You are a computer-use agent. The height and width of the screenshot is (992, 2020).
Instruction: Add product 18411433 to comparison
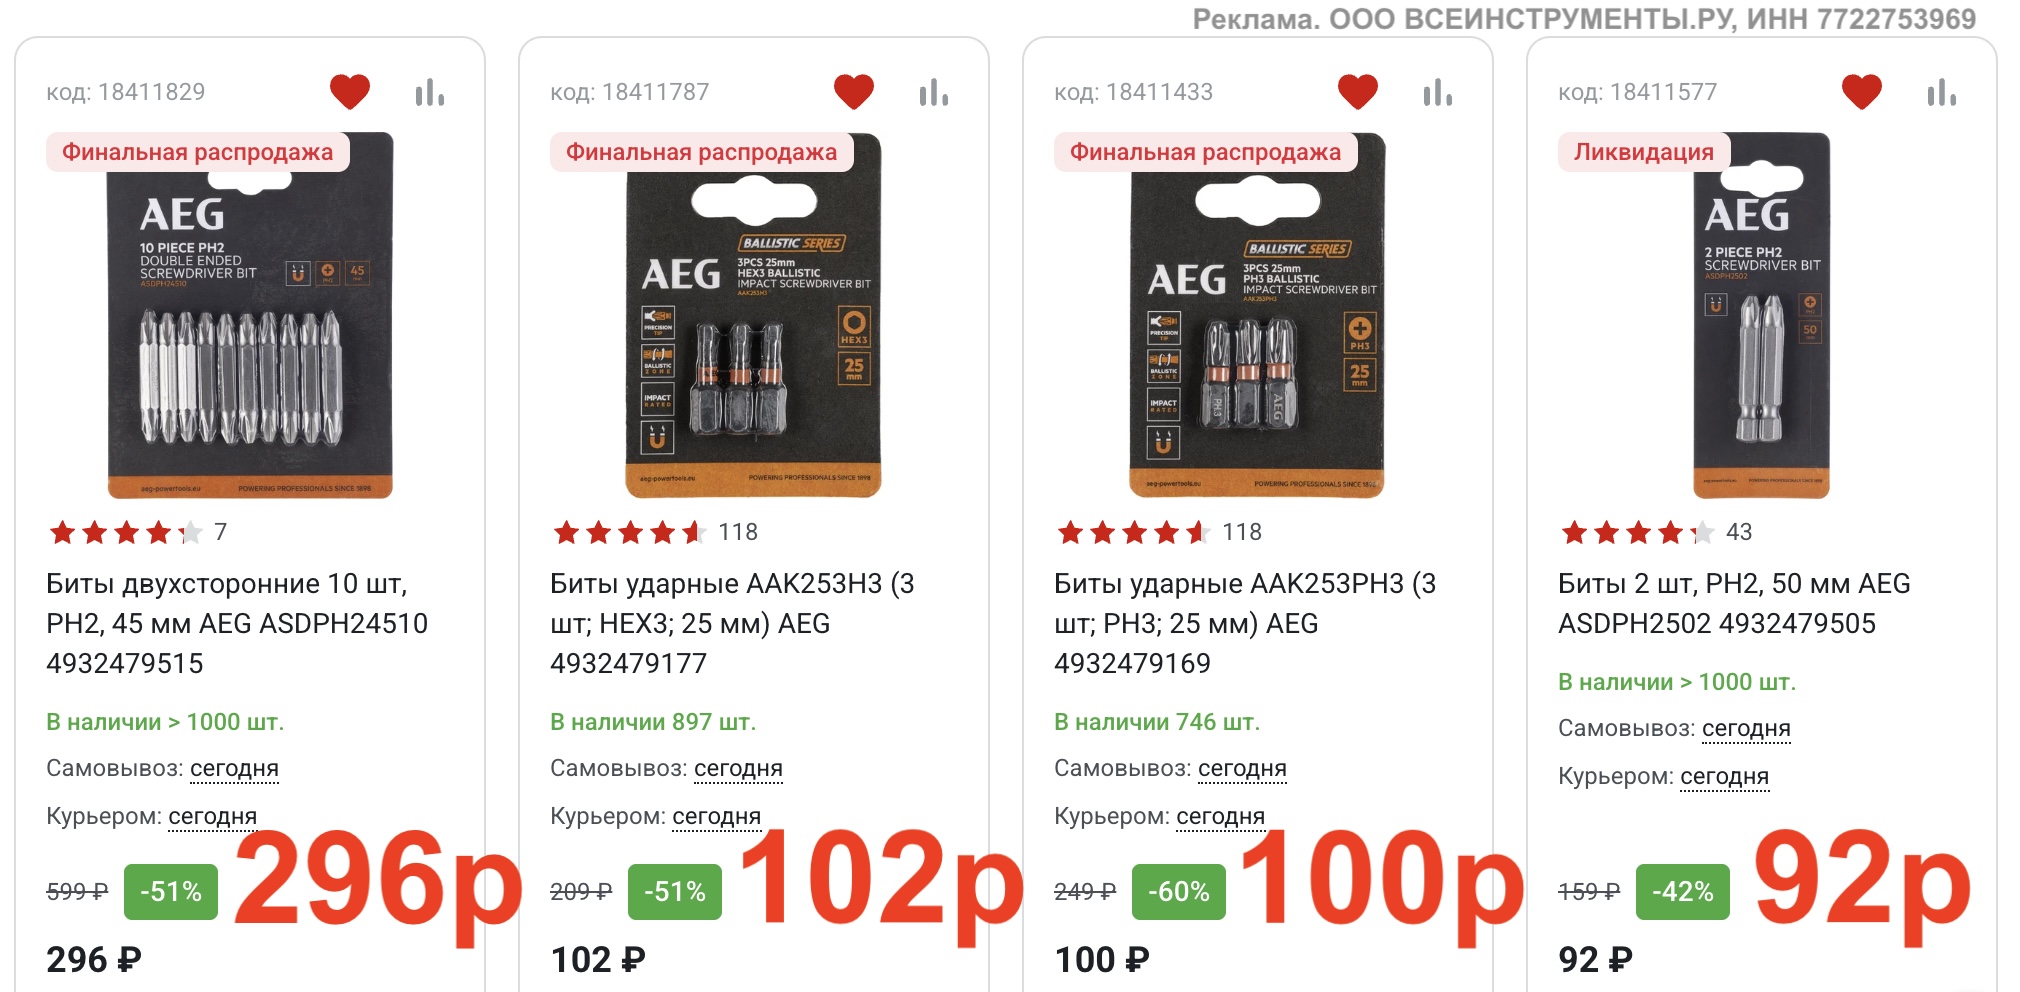pos(1438,93)
